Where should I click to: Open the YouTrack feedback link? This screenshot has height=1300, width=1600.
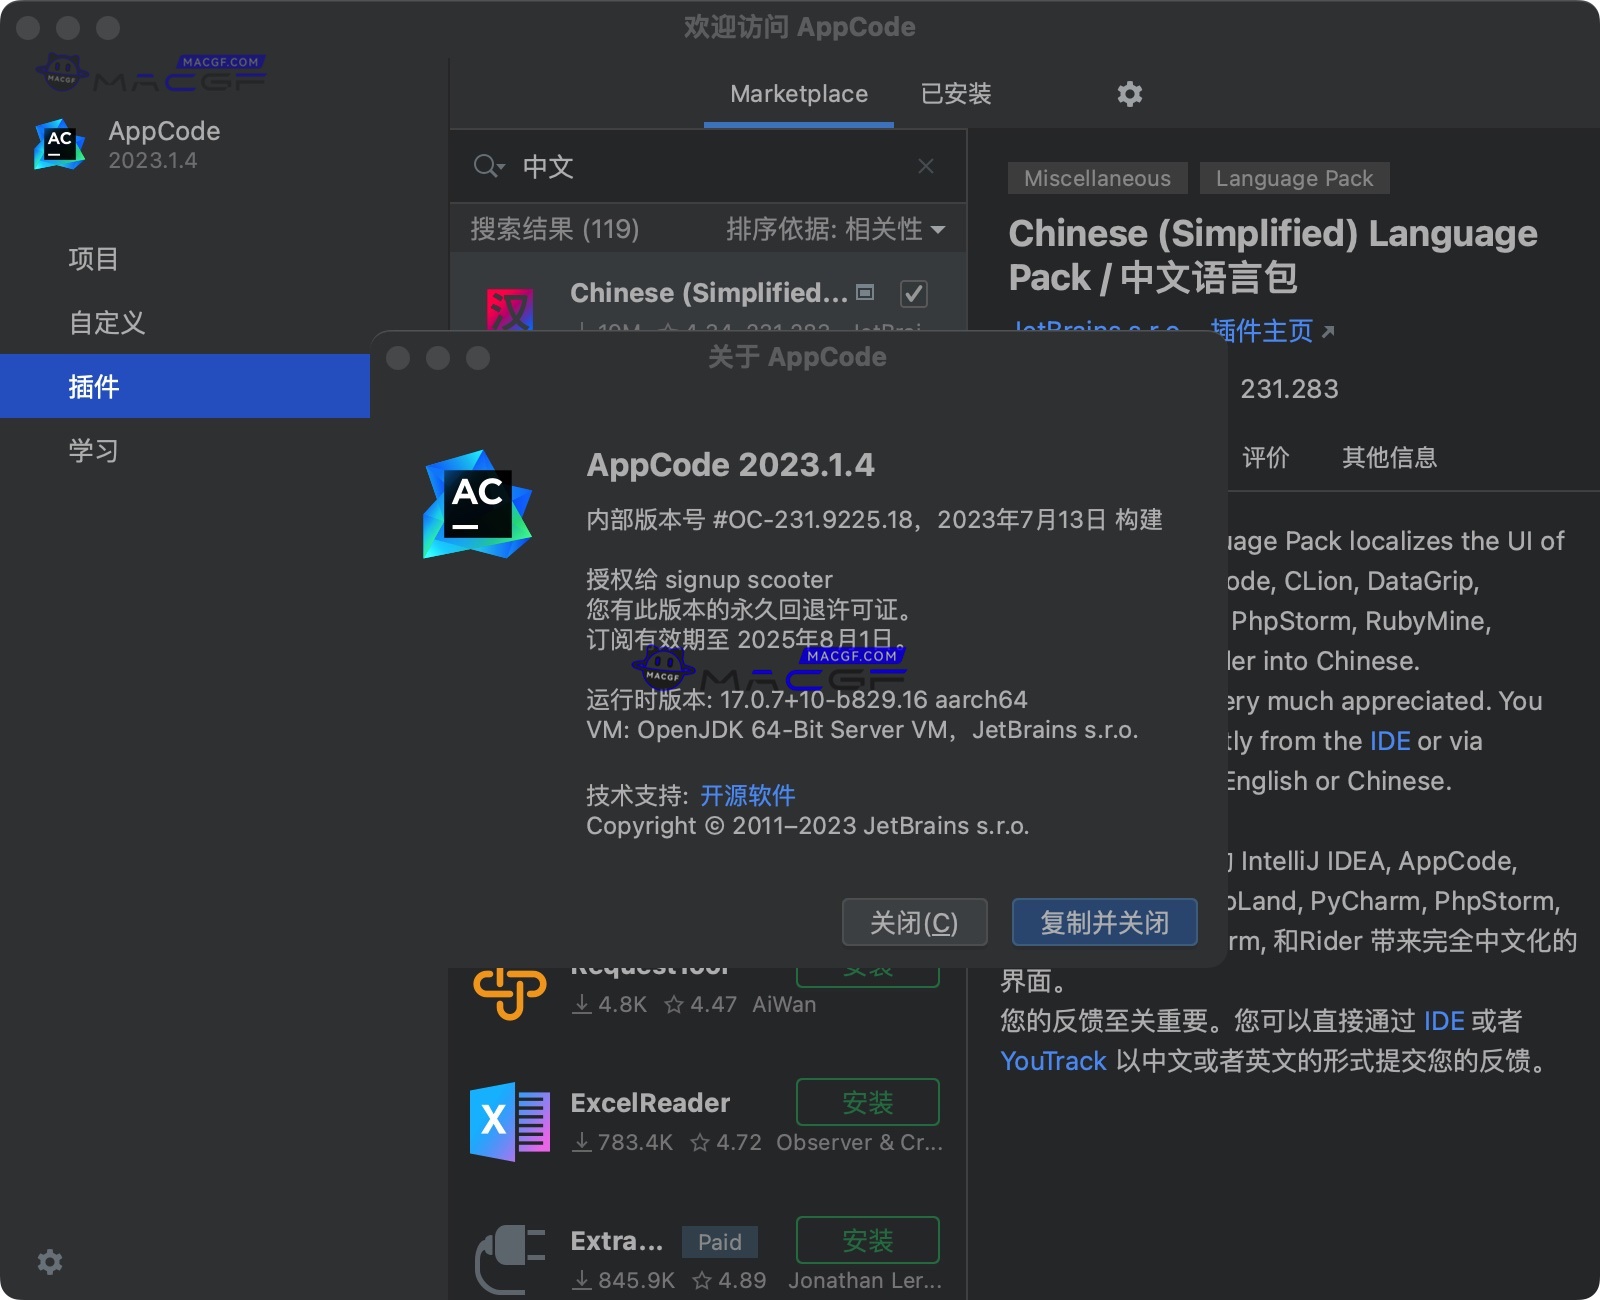(1052, 1060)
